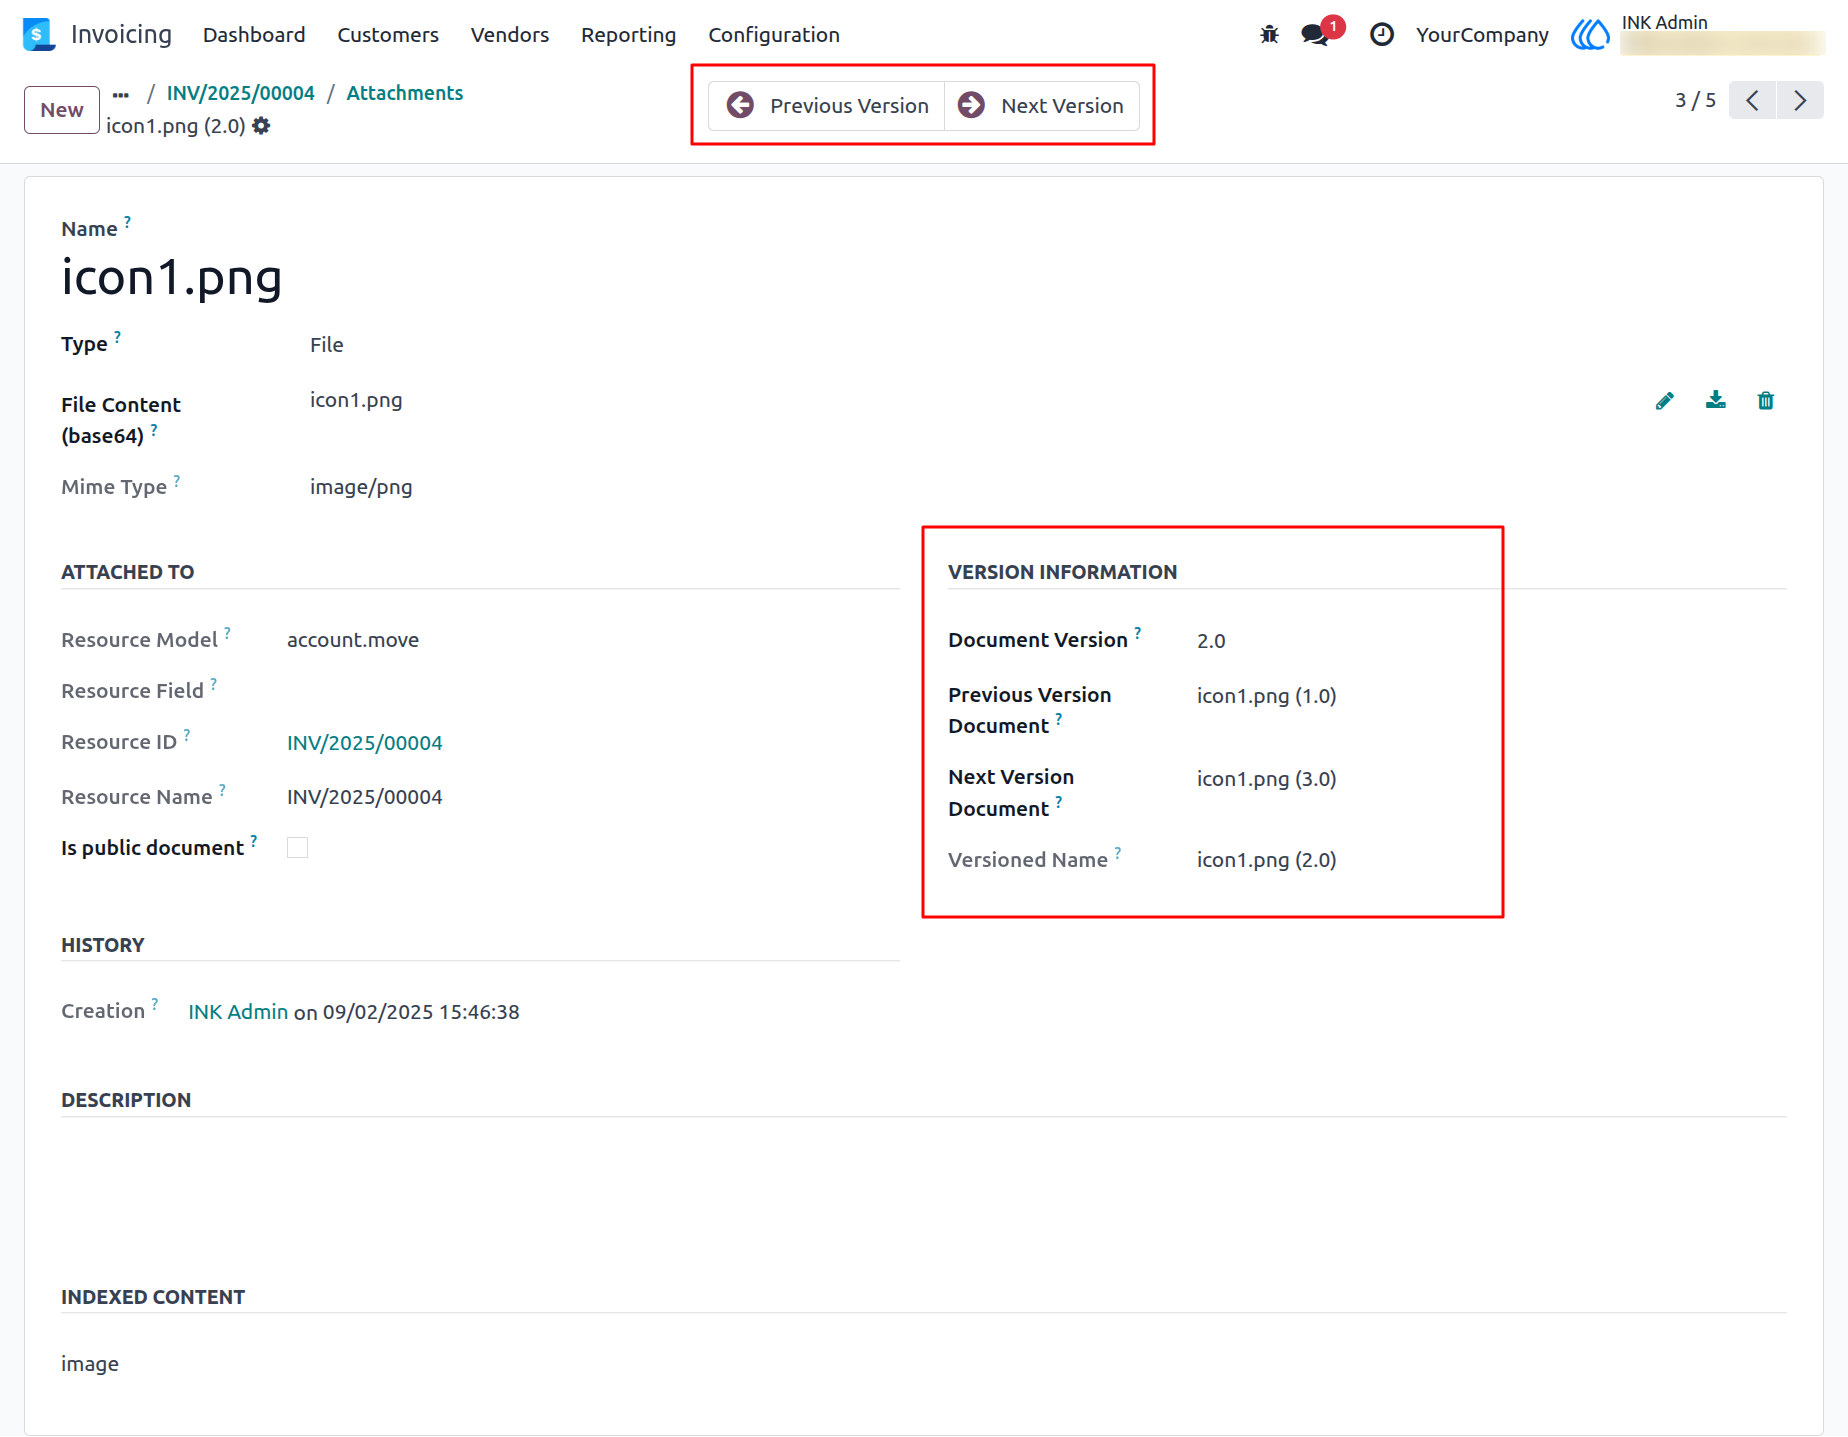
Task: Toggle the Is public document checkbox
Action: [298, 848]
